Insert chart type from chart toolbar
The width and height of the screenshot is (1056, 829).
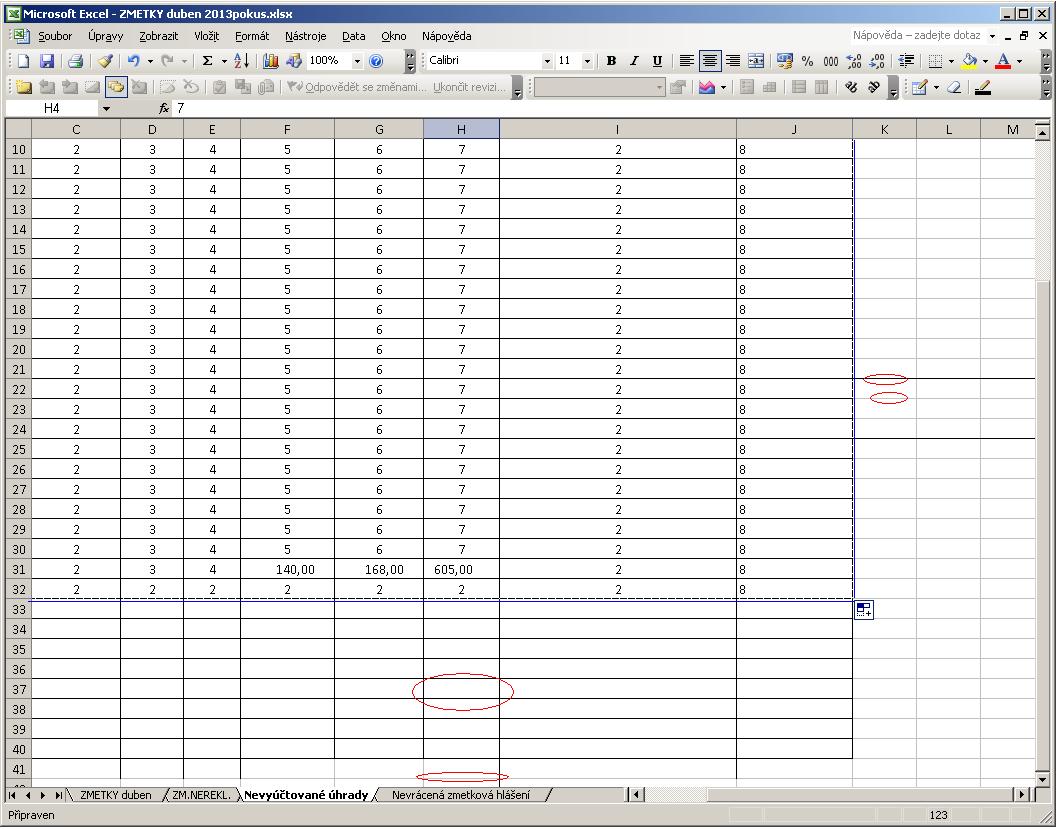pyautogui.click(x=706, y=88)
